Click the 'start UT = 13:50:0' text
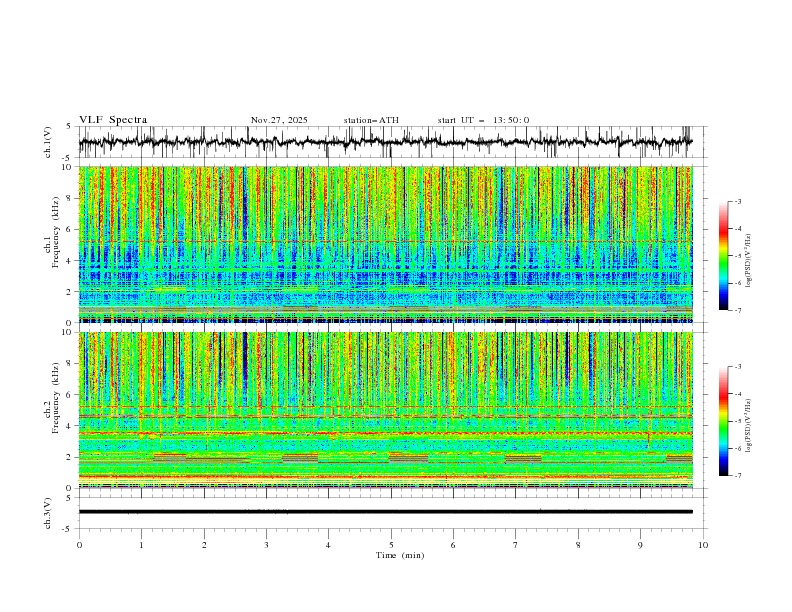Screen dimensions: 792x612 pos(483,120)
